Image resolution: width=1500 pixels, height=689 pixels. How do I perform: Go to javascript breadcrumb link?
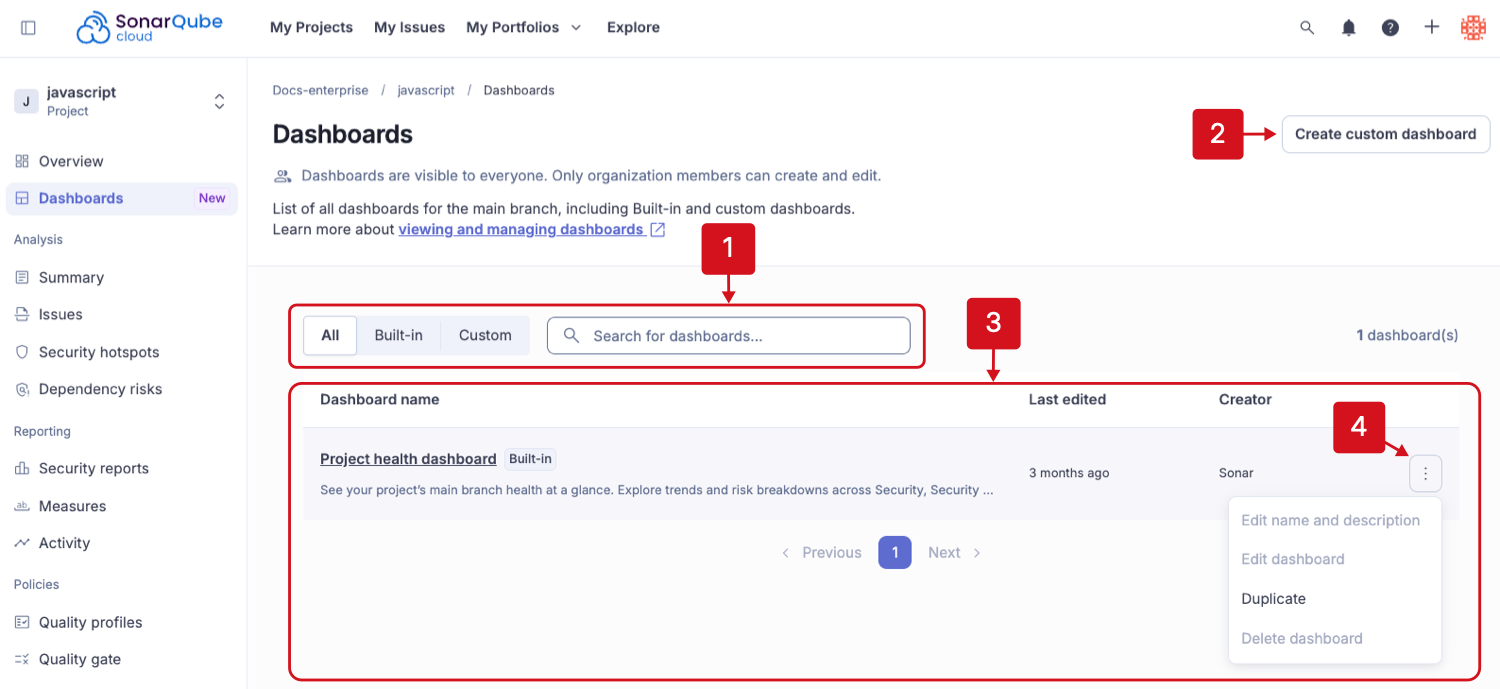tap(426, 90)
